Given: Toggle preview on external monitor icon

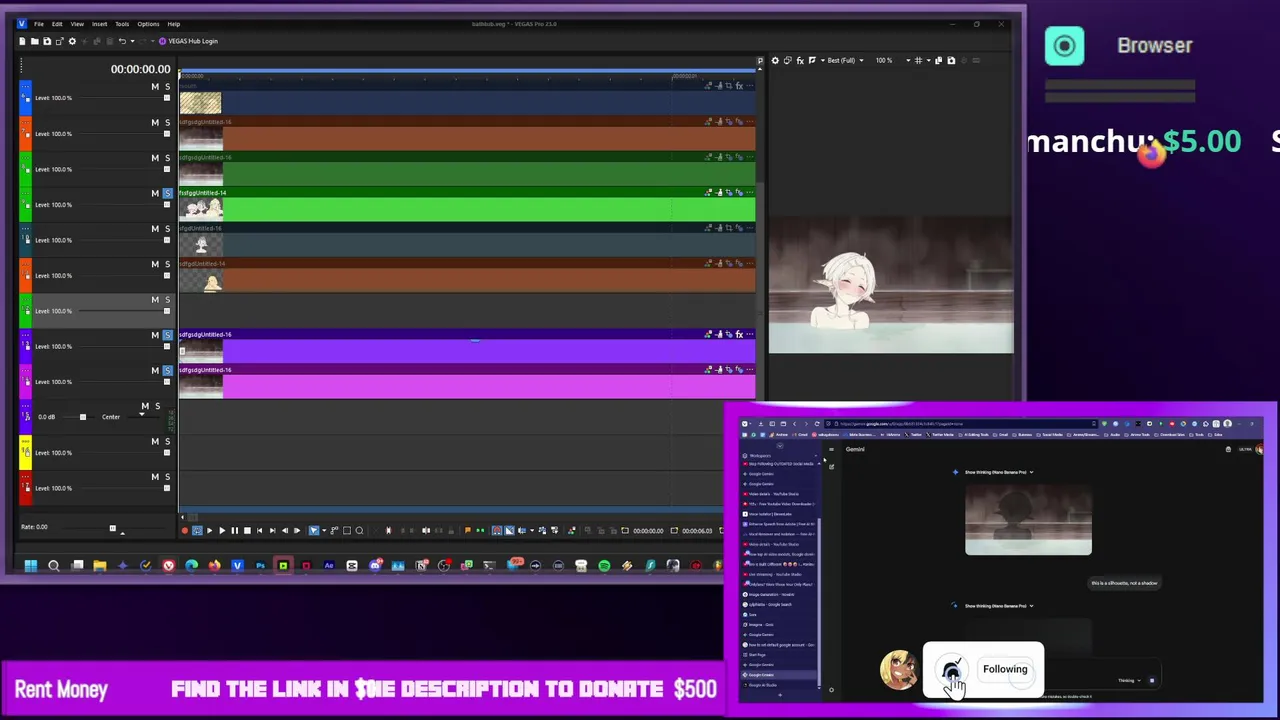Looking at the screenshot, I should (787, 61).
